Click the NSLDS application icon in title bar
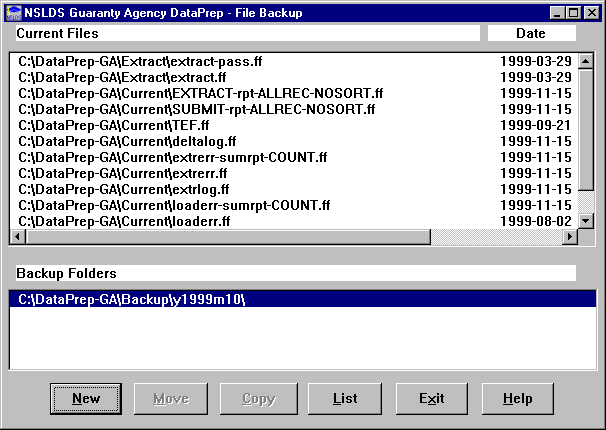The image size is (606, 430). point(14,13)
